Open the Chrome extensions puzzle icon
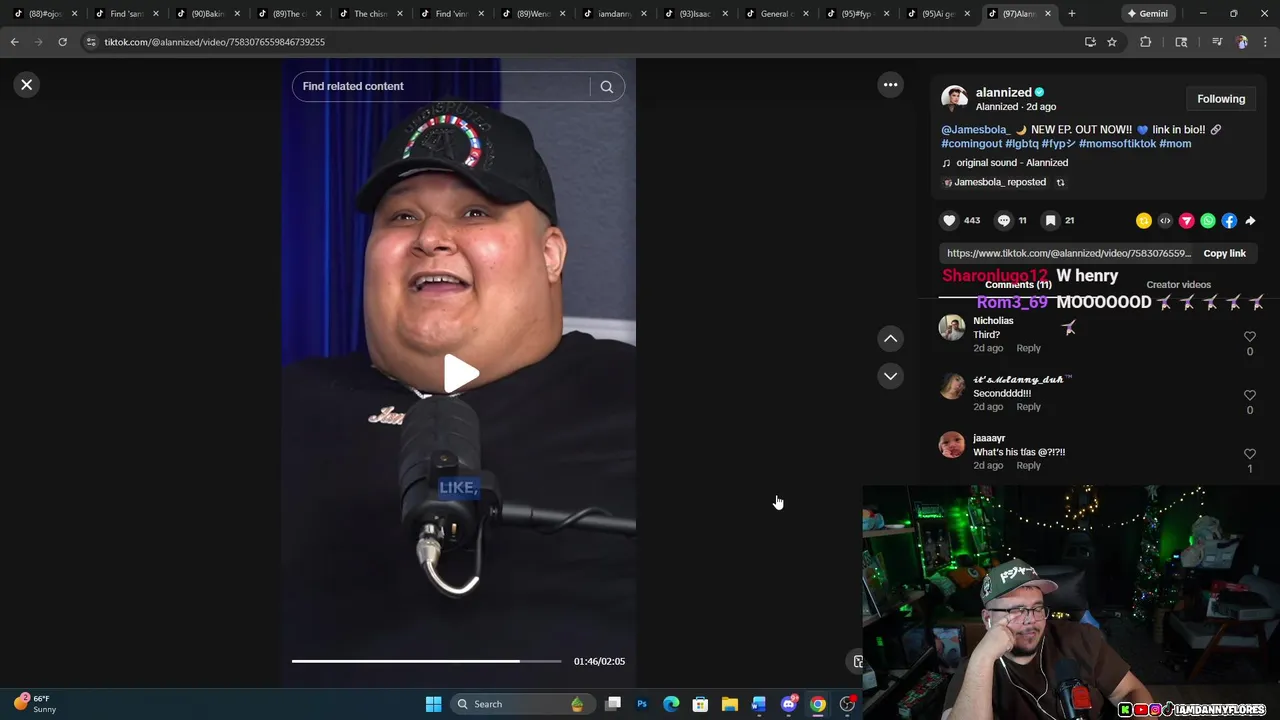The height and width of the screenshot is (720, 1280). 1146,42
